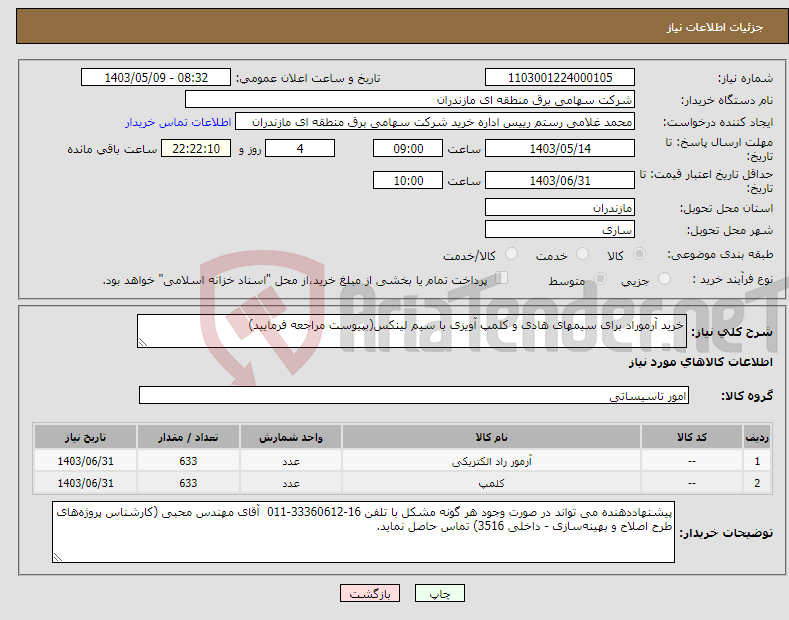Click the resize handle of شرح کلی نیاز box

[143, 343]
